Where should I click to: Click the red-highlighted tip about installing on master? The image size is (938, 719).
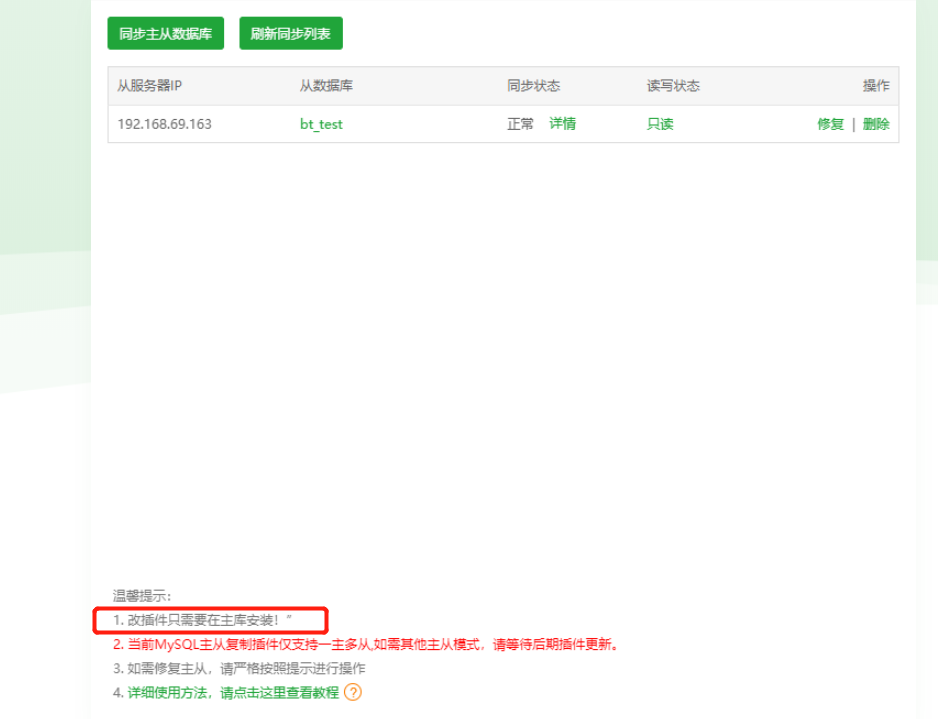(200, 620)
